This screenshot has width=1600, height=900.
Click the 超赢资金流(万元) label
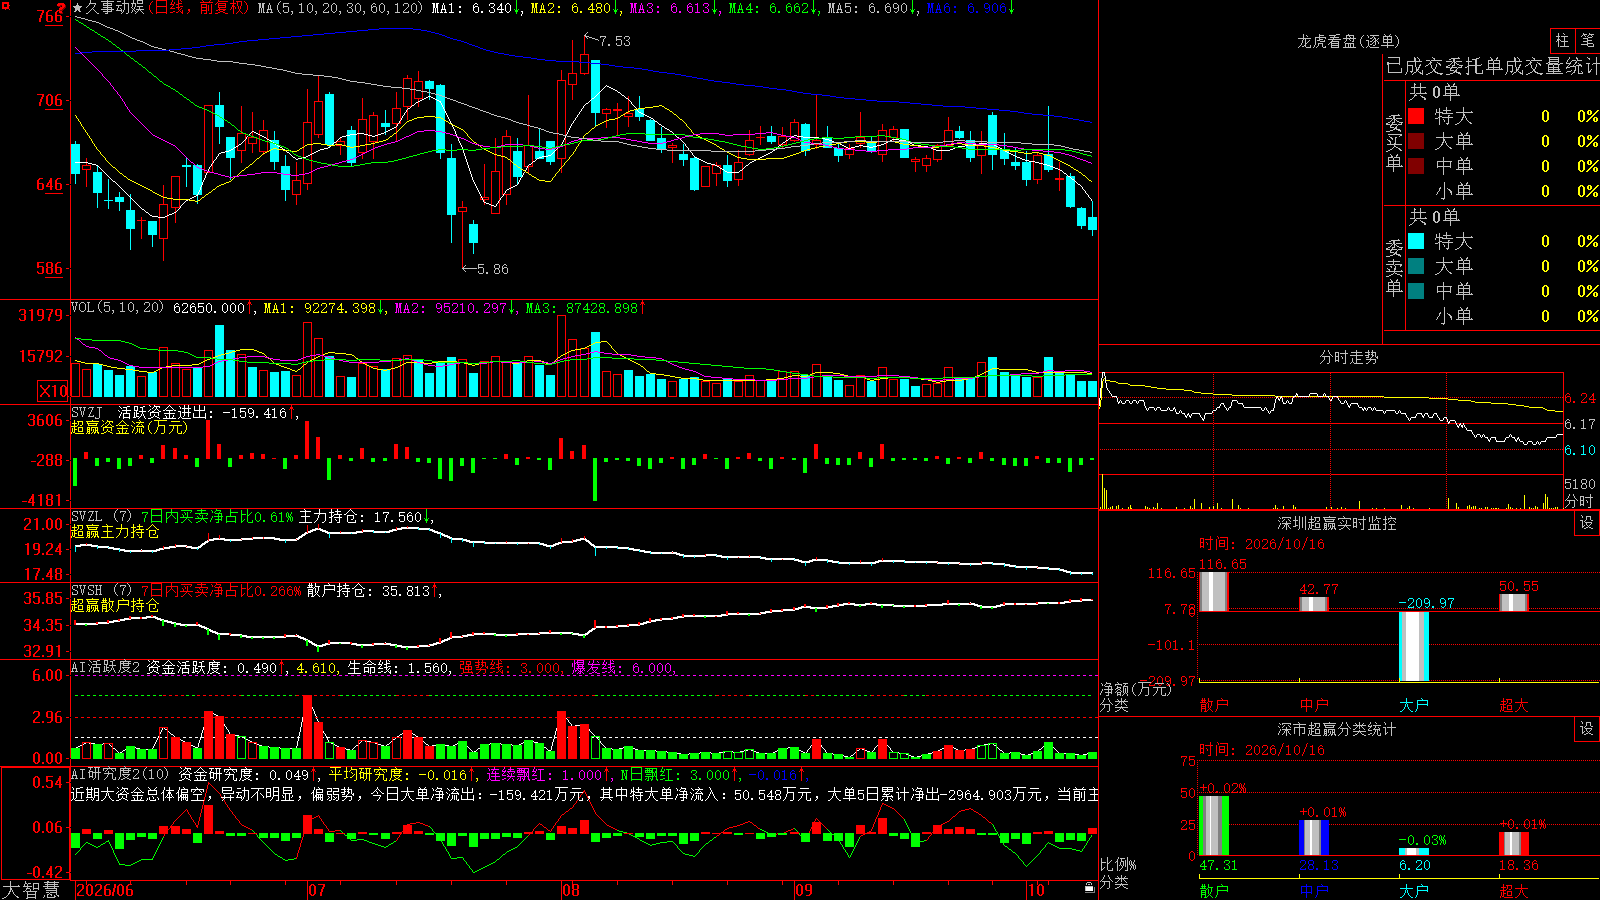[129, 427]
